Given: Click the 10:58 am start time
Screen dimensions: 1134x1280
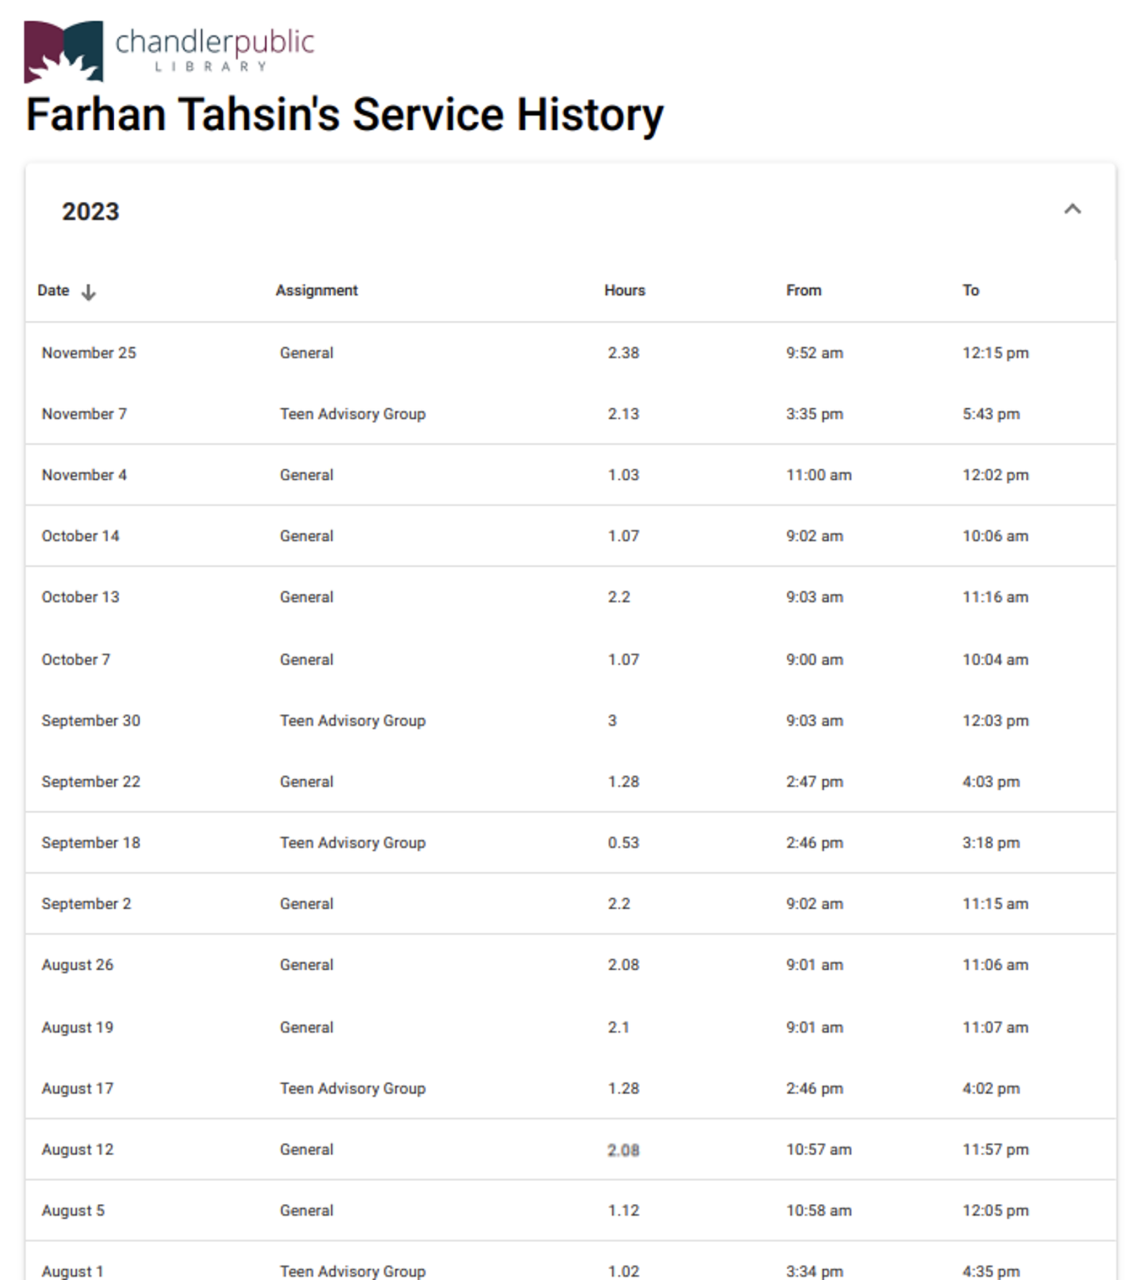Looking at the screenshot, I should click(x=818, y=1211).
